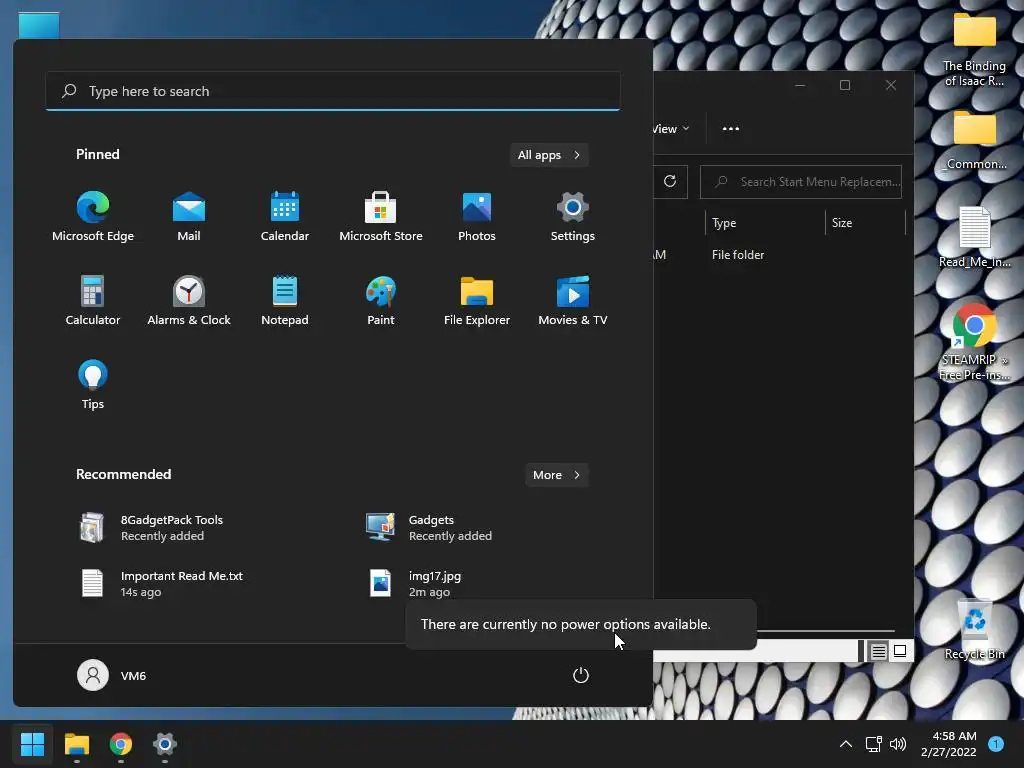Open Microsoft Edge from pinned apps
This screenshot has width=1024, height=768.
(93, 216)
